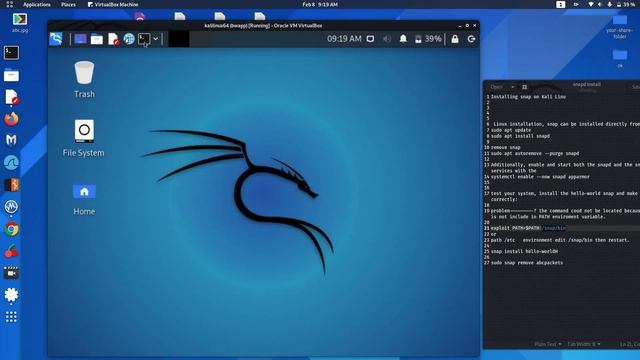Select the Trash desktop icon in Kali VM

tap(84, 80)
